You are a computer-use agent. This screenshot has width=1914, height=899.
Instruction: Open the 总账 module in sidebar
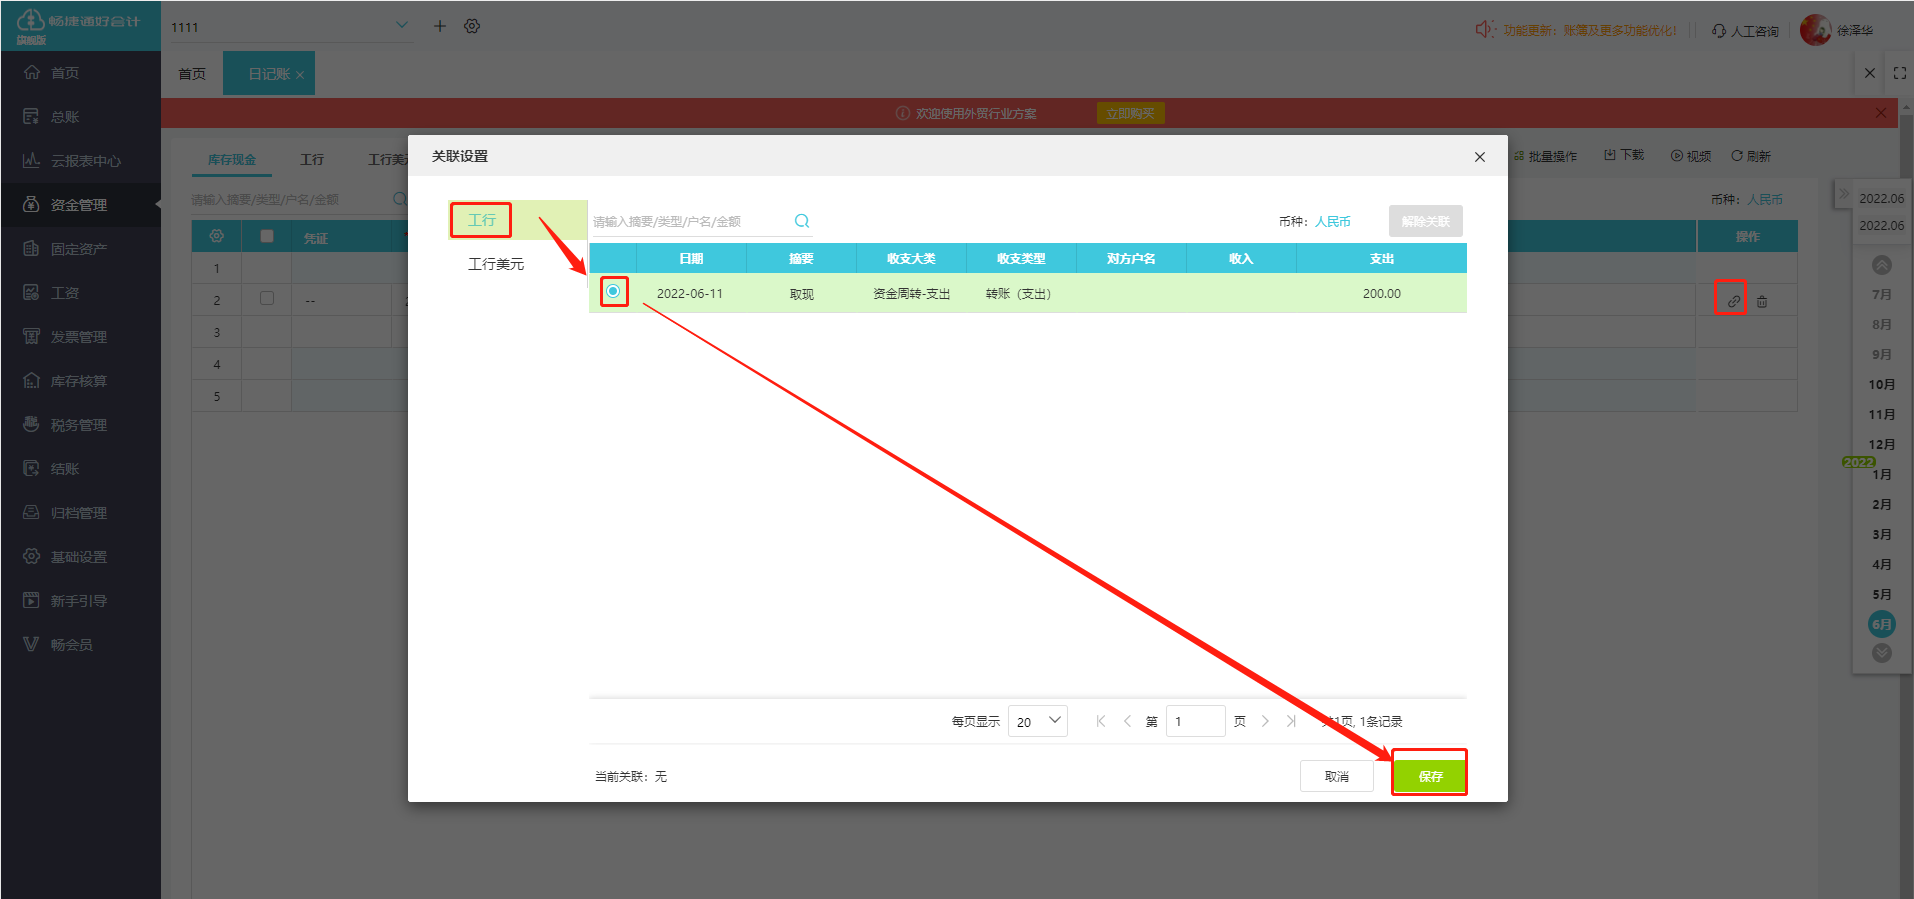(x=65, y=117)
